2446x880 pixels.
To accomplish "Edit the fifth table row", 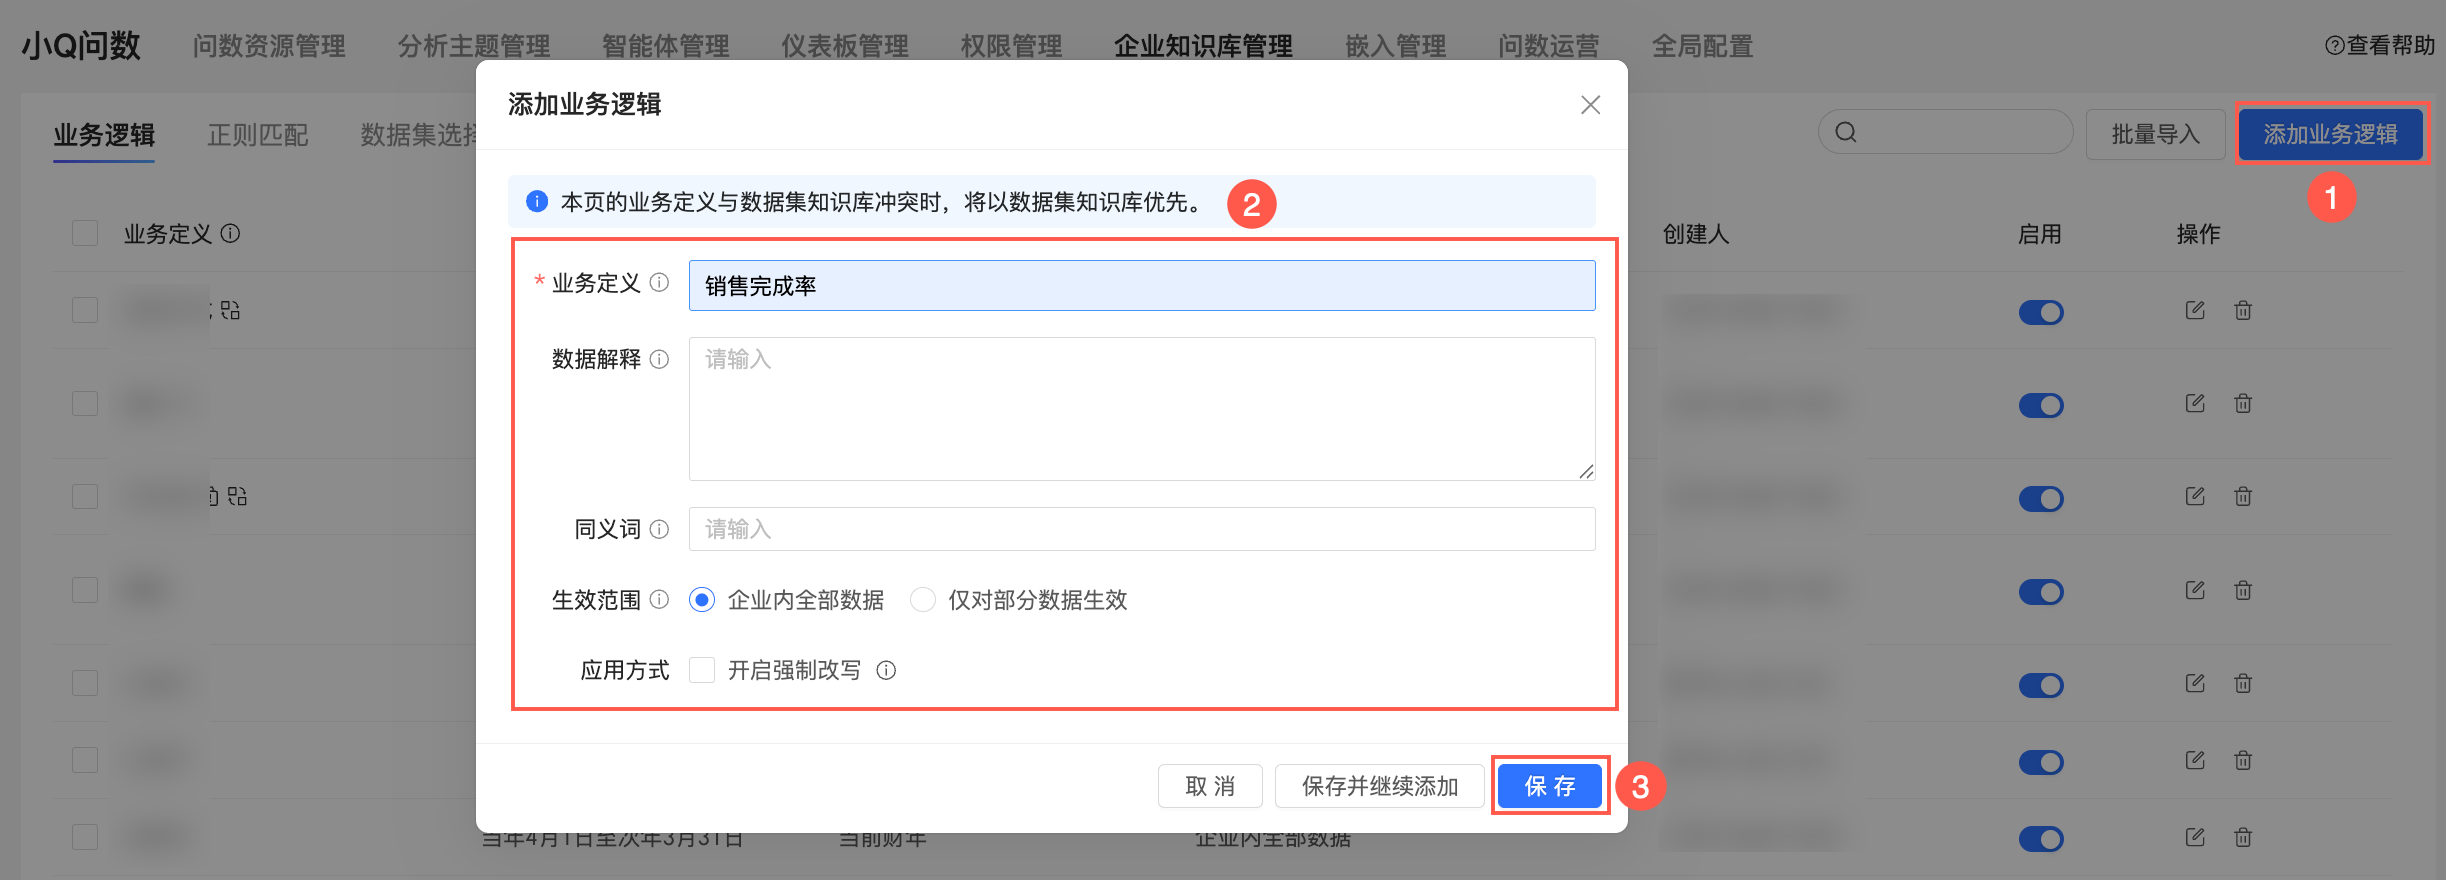I will tap(2195, 683).
